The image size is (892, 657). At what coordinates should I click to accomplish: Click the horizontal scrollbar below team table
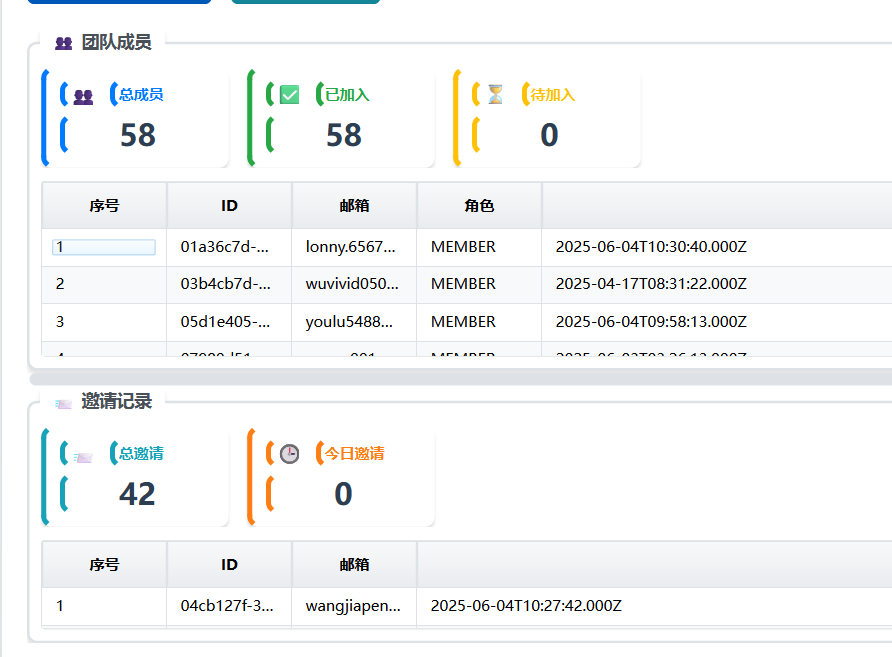tap(461, 379)
